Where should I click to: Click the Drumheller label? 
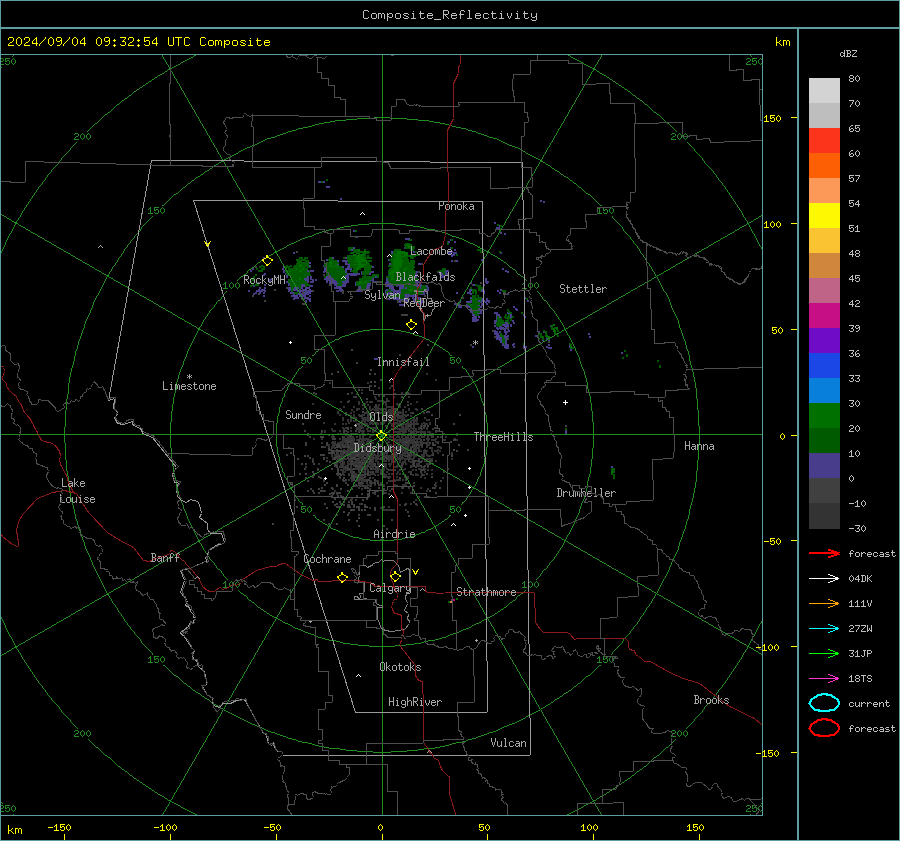[x=586, y=493]
